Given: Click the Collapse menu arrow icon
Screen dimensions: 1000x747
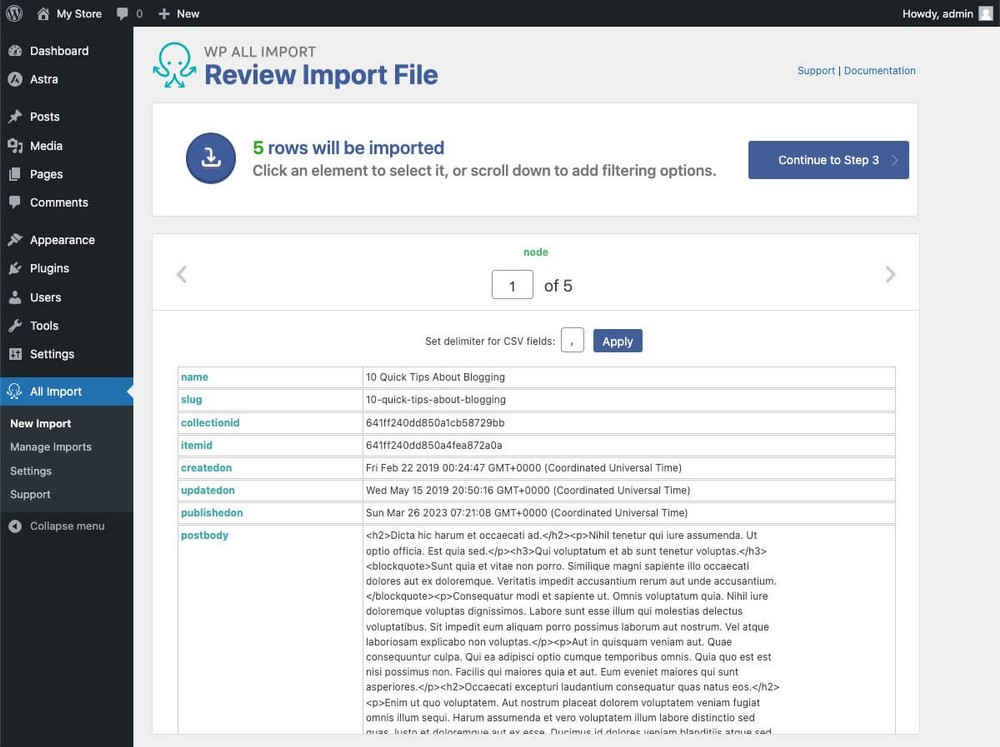Looking at the screenshot, I should coord(15,526).
